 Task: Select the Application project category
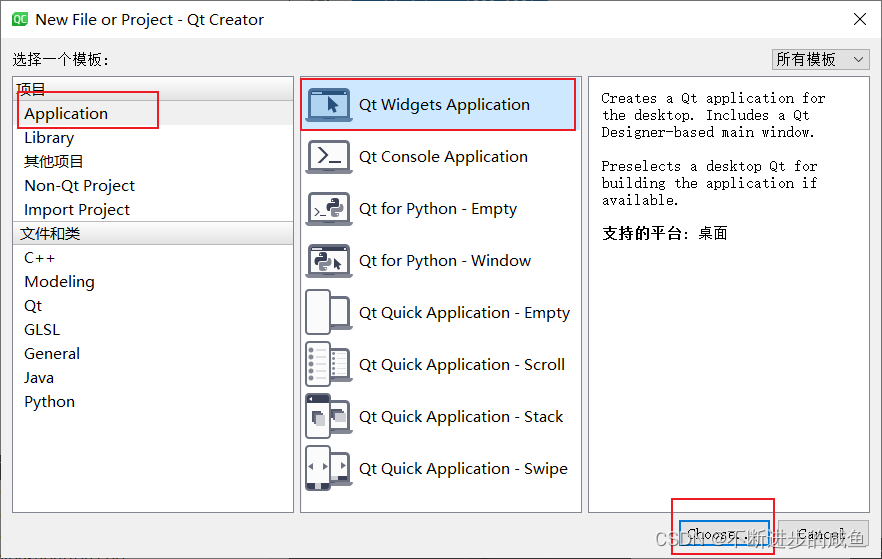[x=153, y=114]
